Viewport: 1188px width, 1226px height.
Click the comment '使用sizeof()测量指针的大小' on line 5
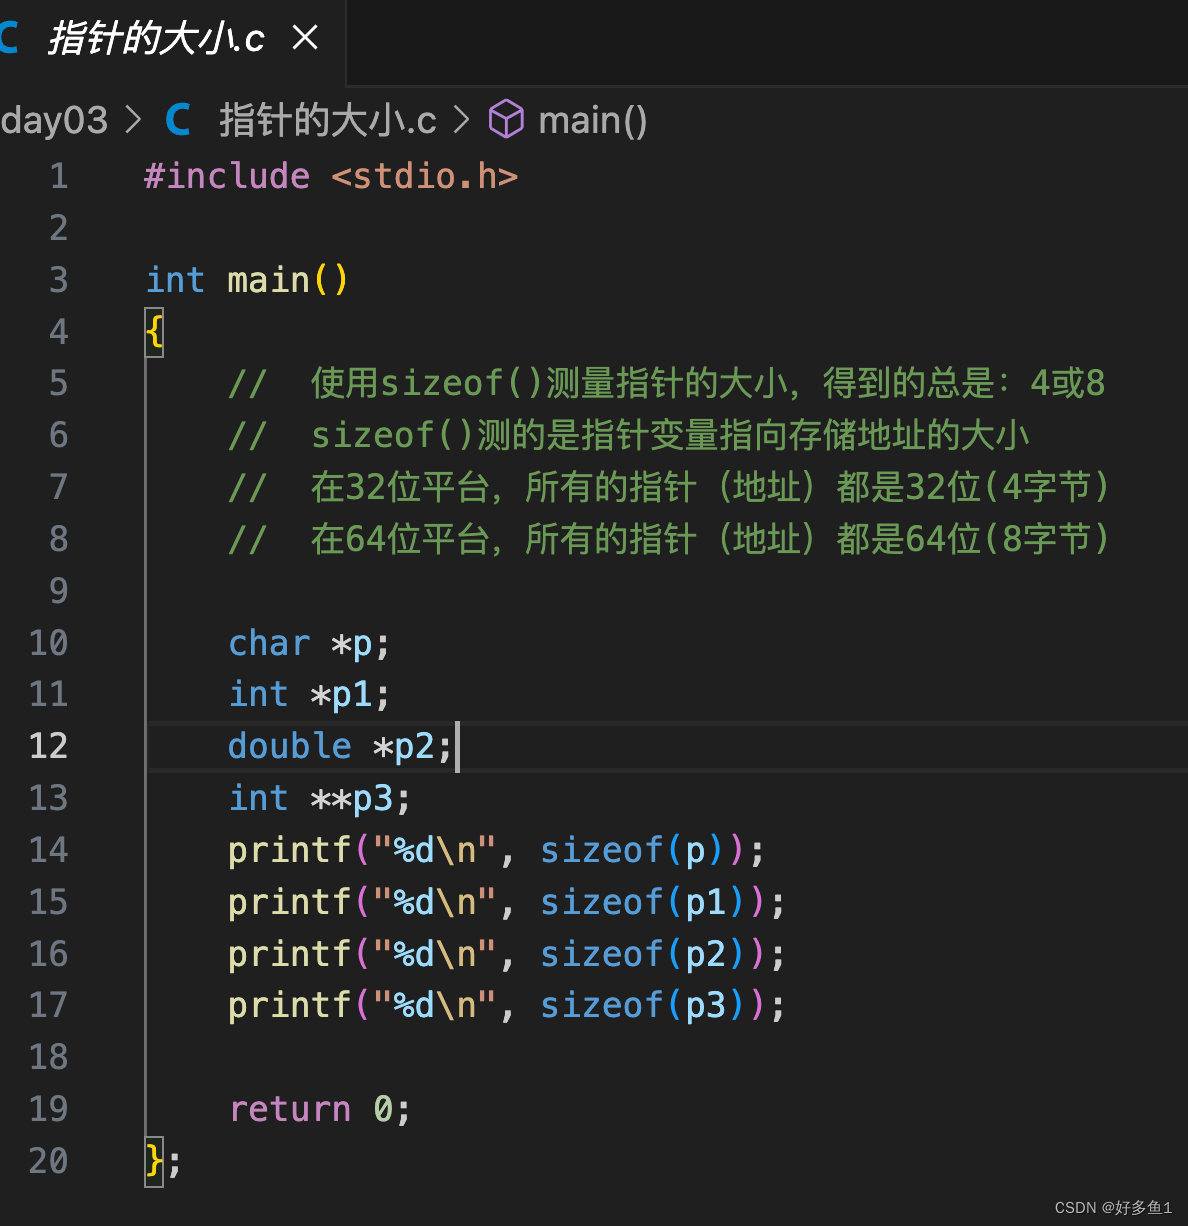click(549, 383)
